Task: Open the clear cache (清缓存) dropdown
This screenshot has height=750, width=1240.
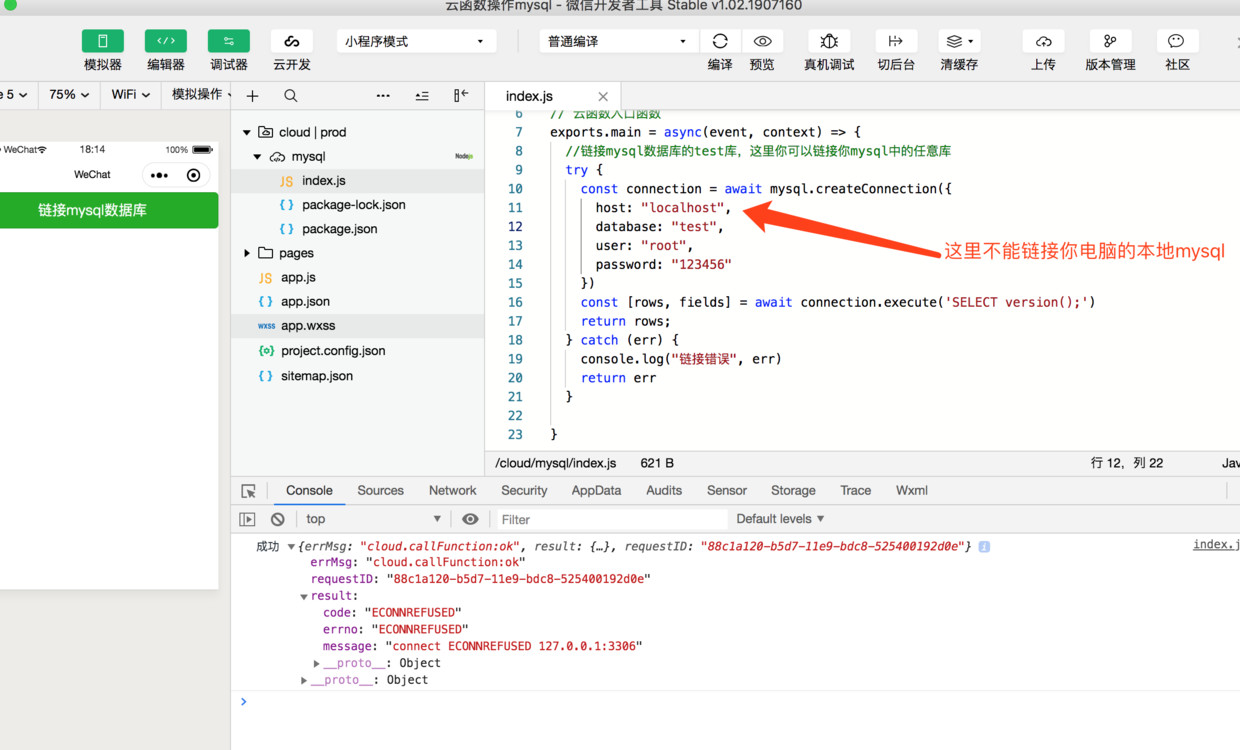Action: (959, 41)
